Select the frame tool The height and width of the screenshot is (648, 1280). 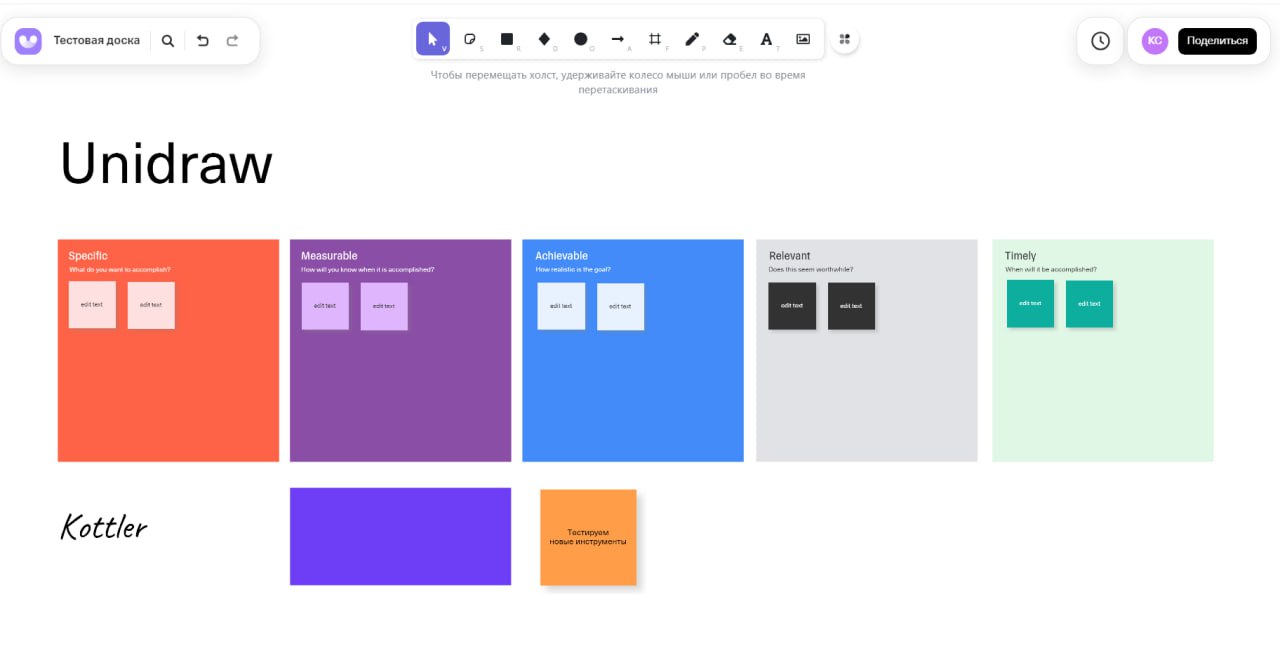(x=655, y=39)
